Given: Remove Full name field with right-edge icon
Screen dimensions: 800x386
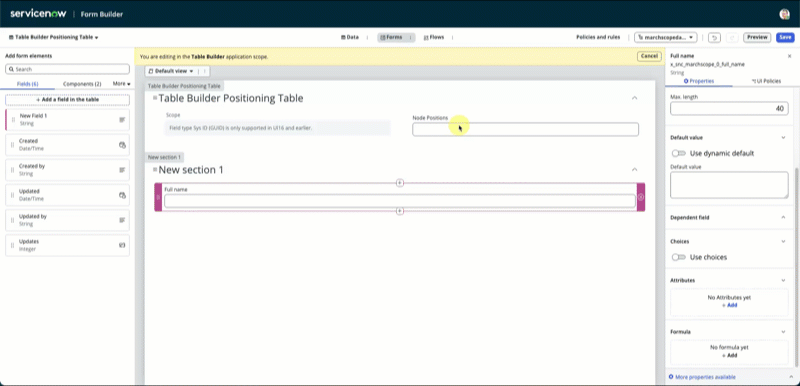Looking at the screenshot, I should (x=641, y=197).
